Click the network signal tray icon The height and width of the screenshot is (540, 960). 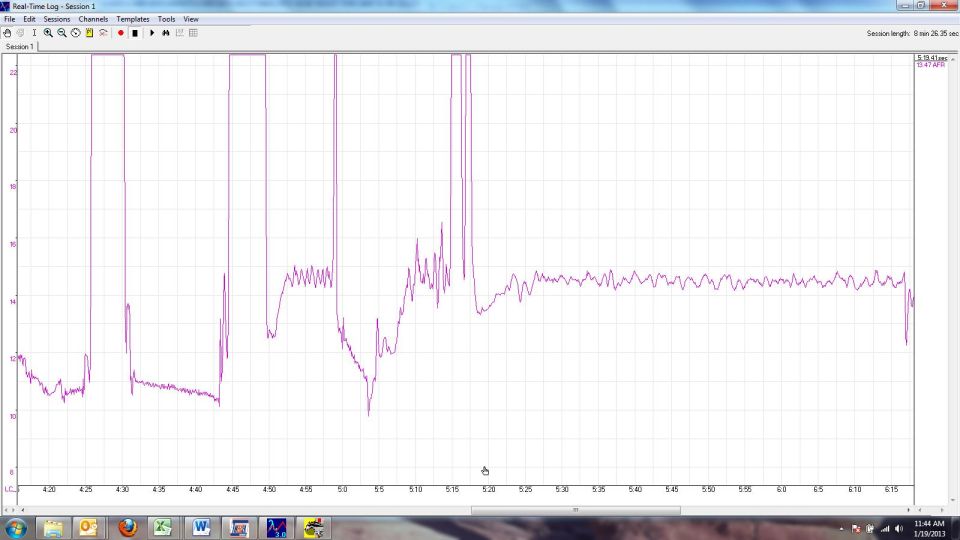(885, 529)
